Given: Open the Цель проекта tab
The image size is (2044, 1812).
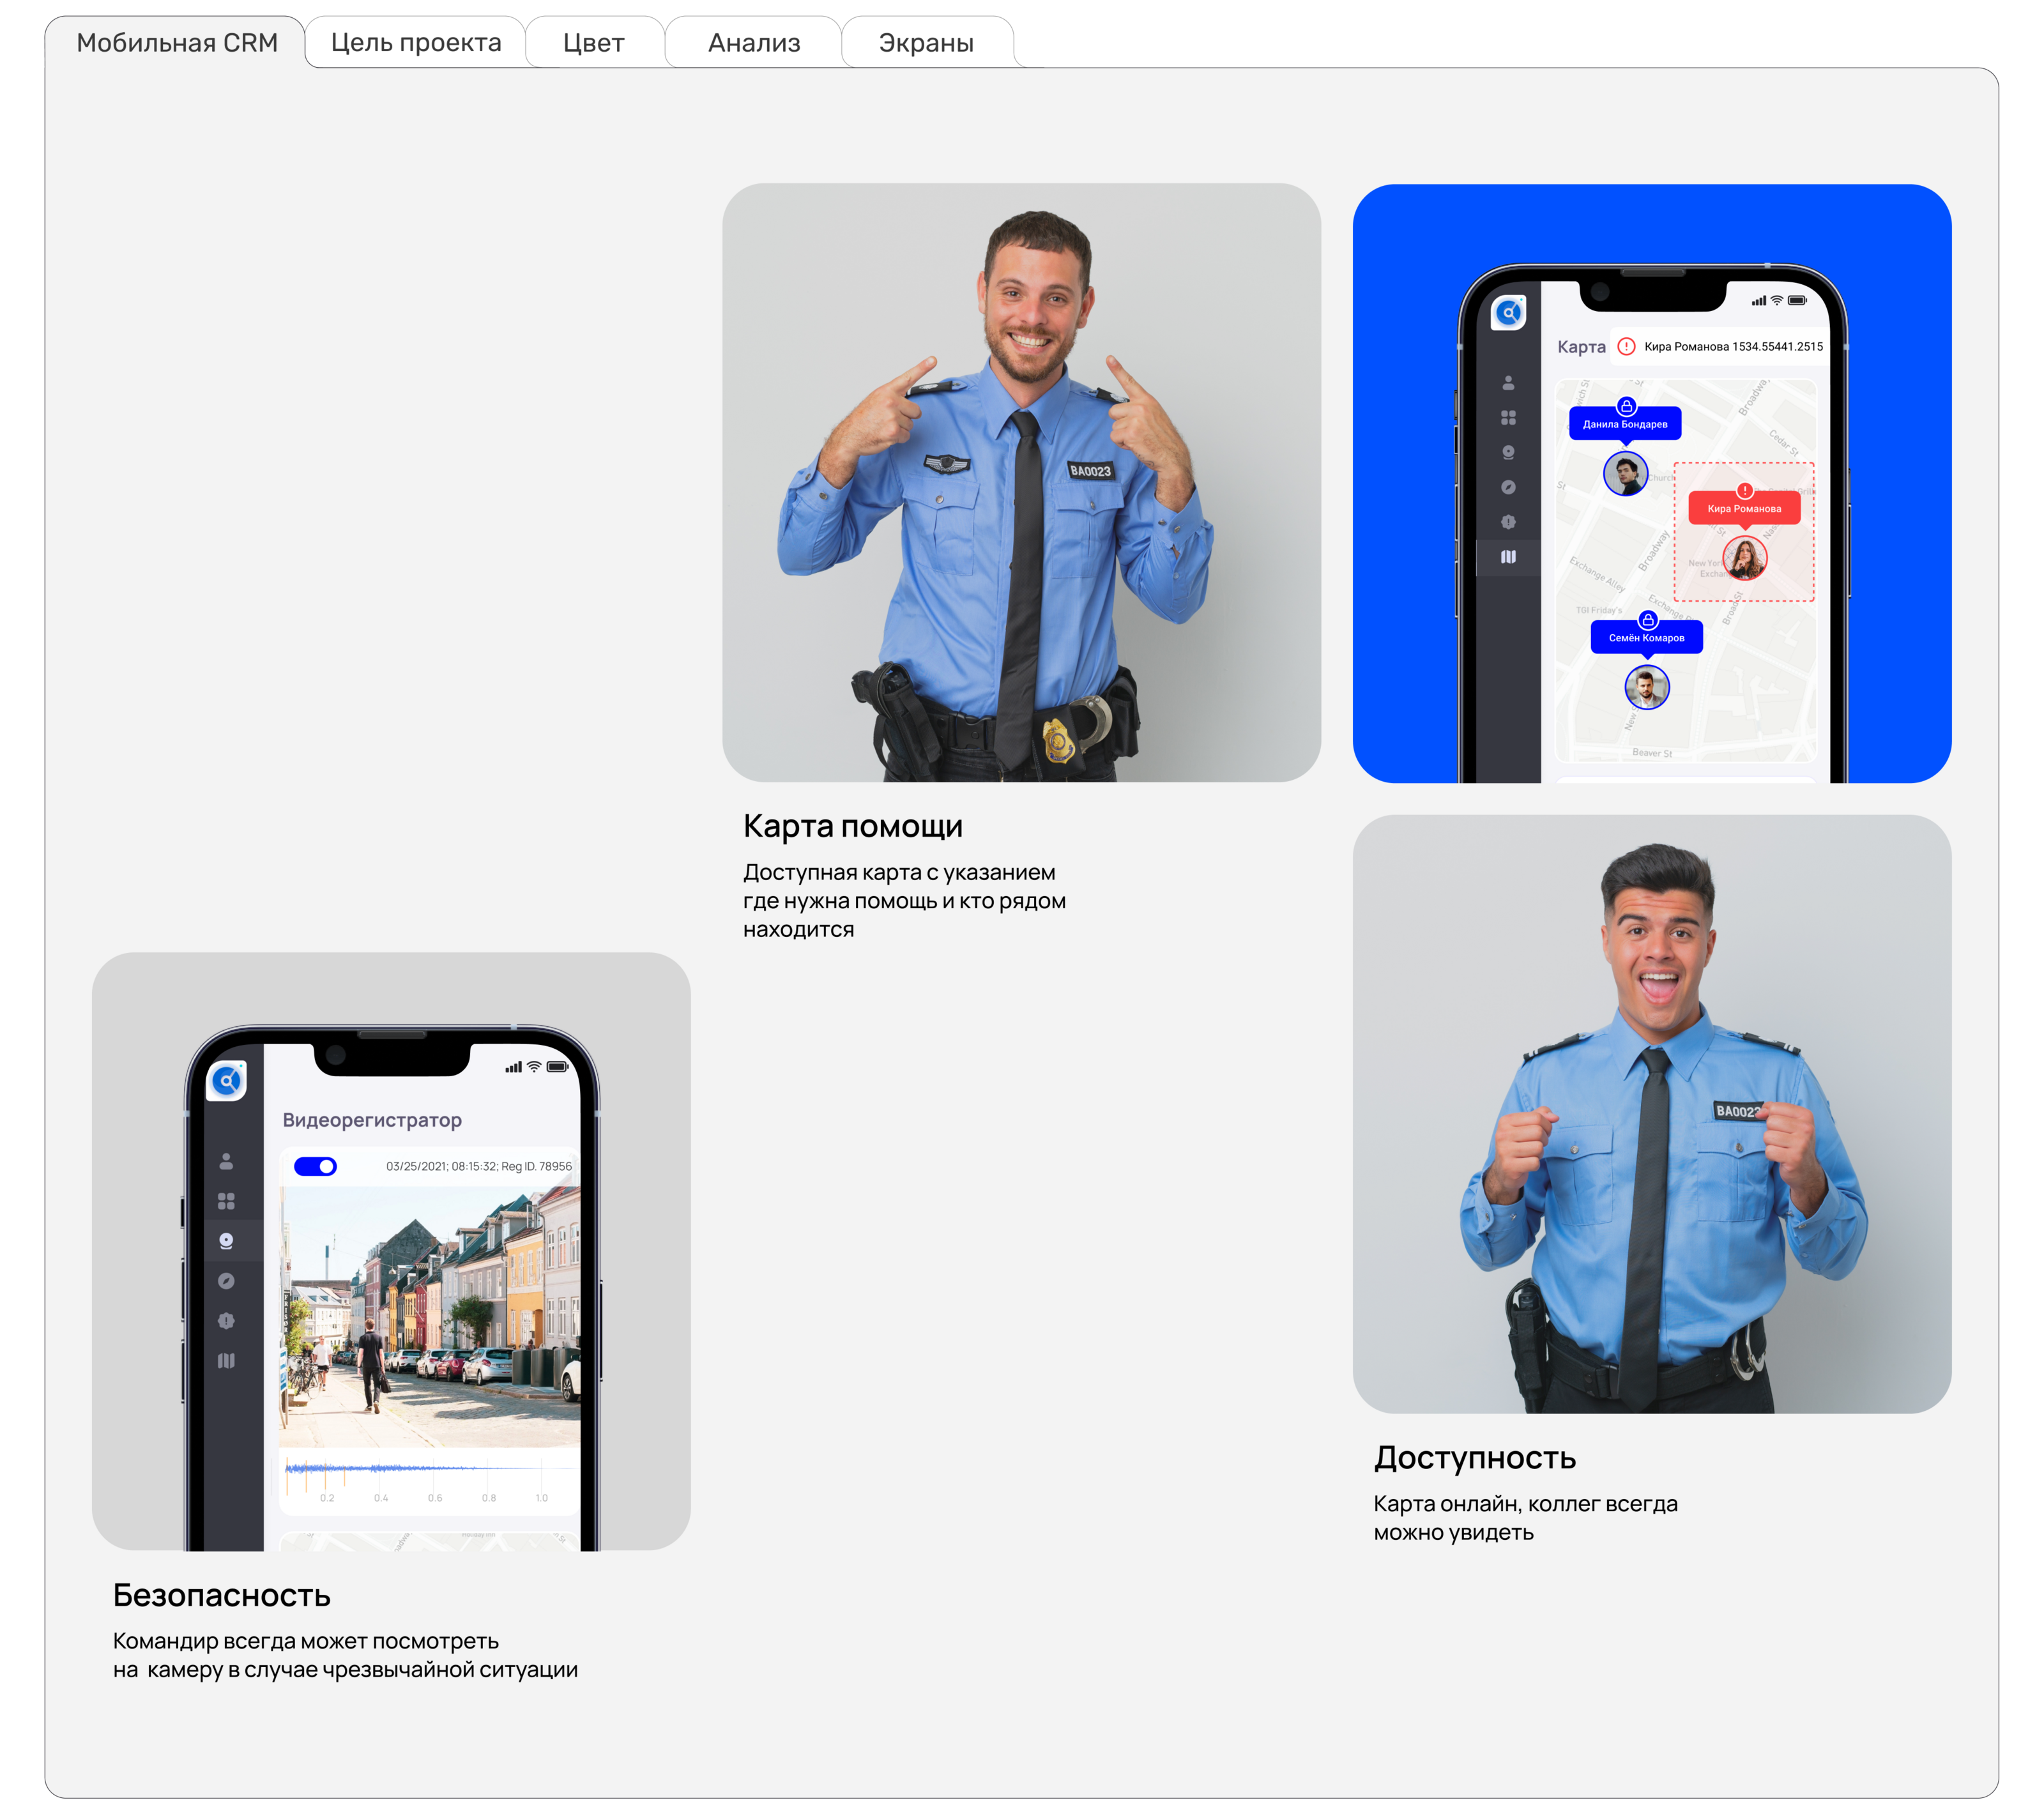Looking at the screenshot, I should click(416, 43).
